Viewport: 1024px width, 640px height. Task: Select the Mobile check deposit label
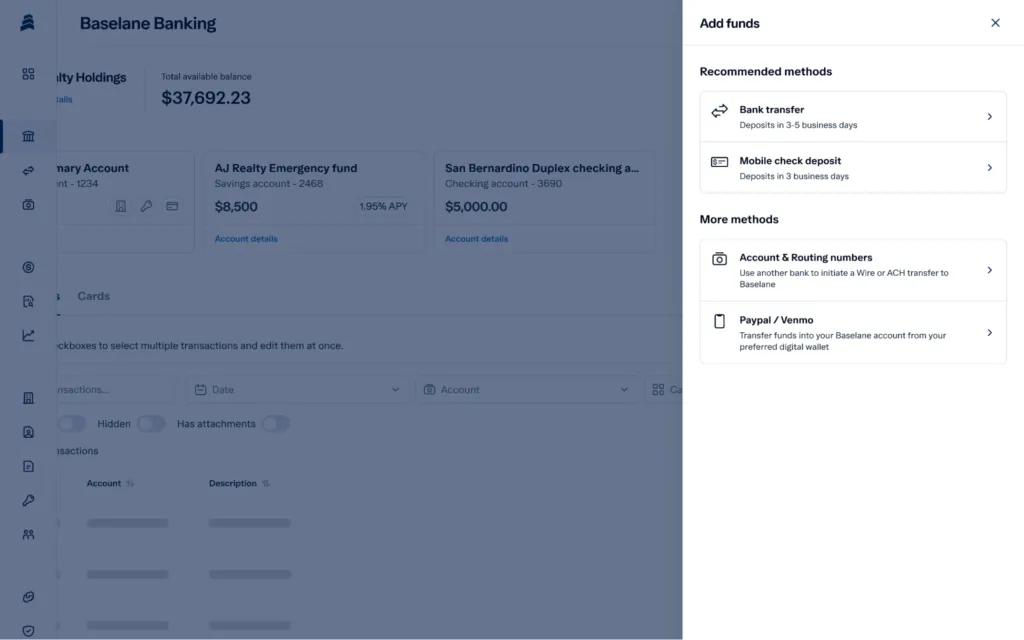coord(790,161)
